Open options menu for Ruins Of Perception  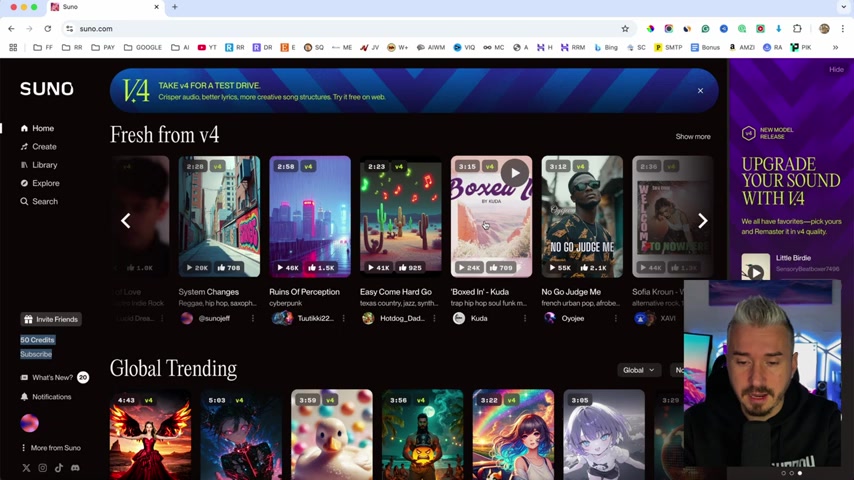344,318
